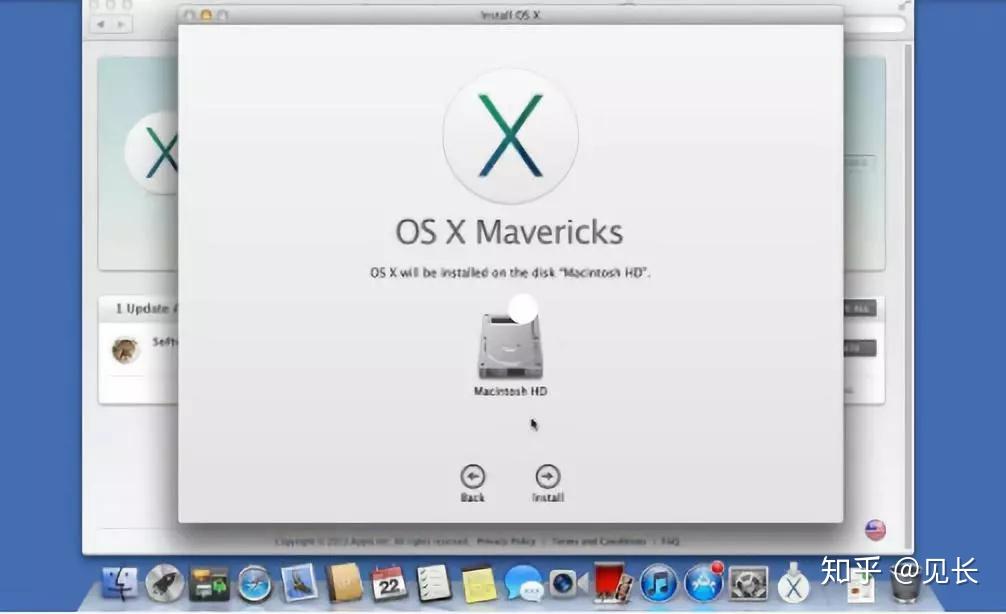Open Mission Control in the dock
The height and width of the screenshot is (614, 1006).
click(209, 584)
